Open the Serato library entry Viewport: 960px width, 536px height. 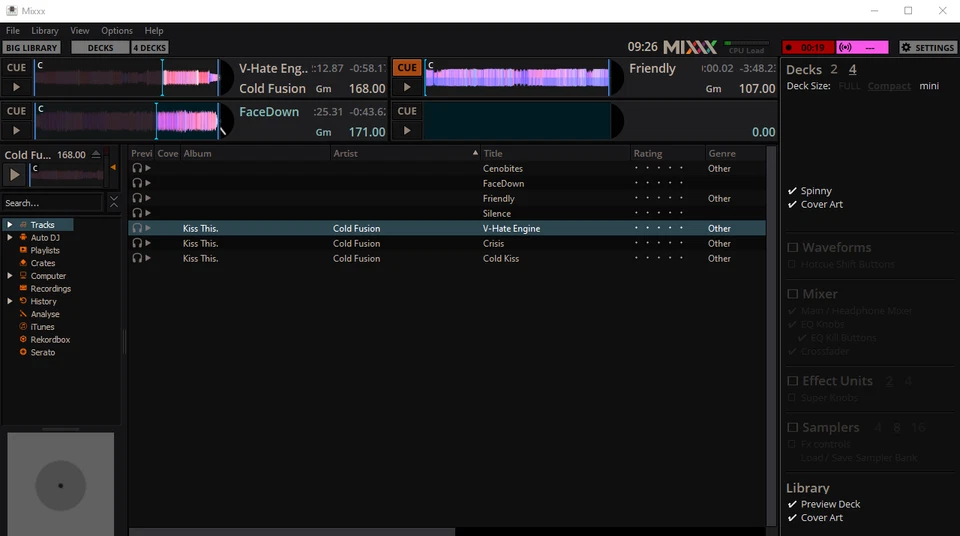[43, 352]
